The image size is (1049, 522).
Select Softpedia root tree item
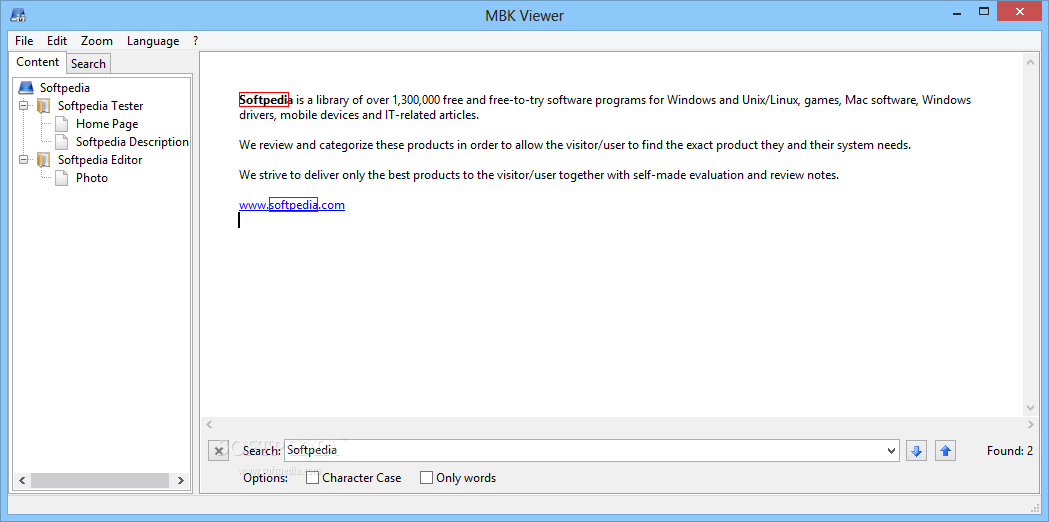65,88
